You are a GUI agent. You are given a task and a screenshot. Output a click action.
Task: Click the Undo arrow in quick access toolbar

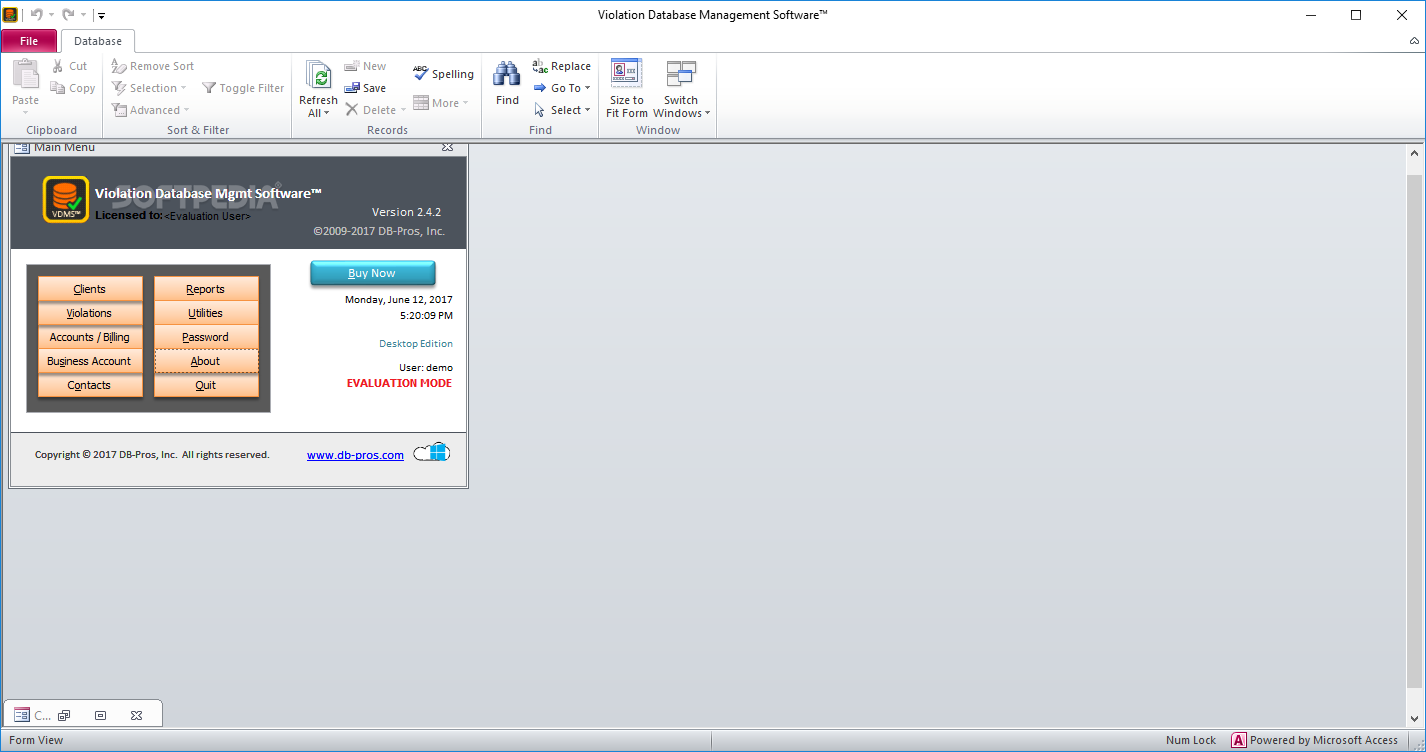click(36, 15)
